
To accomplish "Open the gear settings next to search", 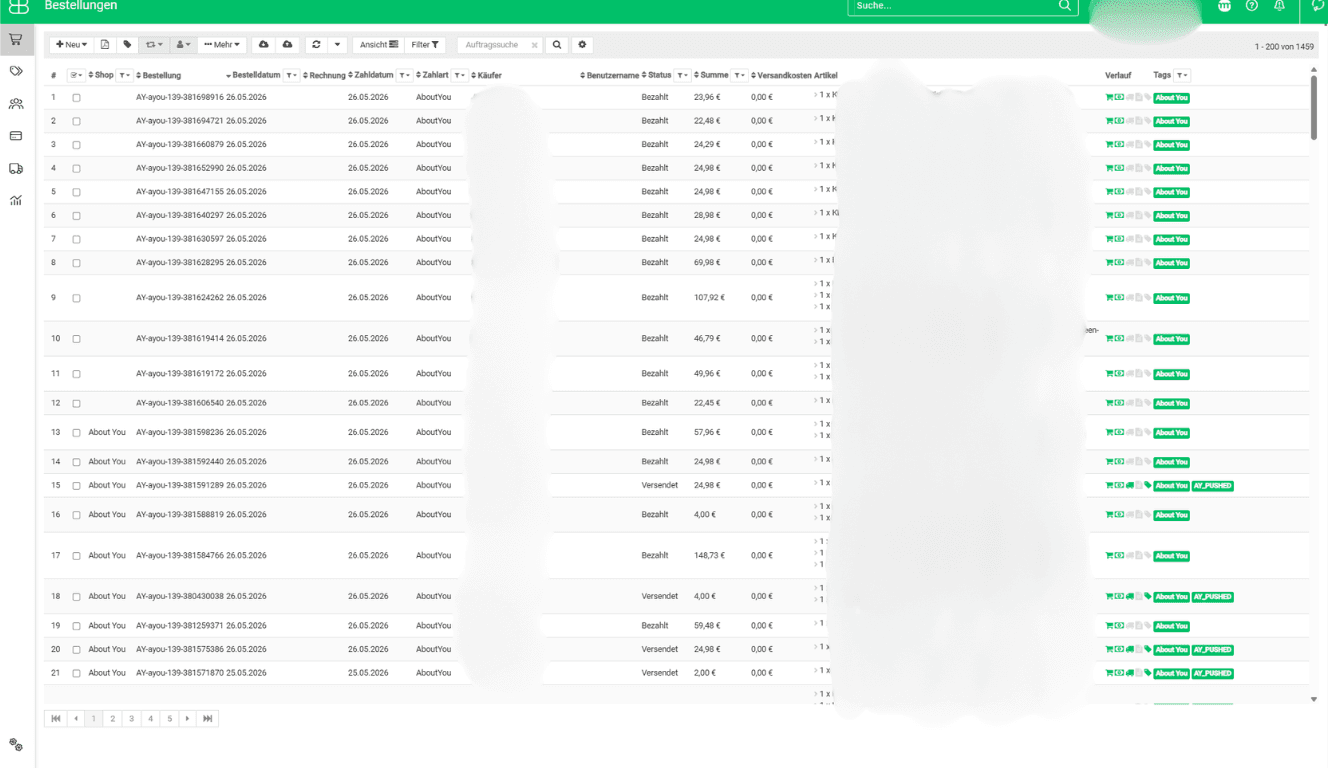I will click(x=582, y=45).
